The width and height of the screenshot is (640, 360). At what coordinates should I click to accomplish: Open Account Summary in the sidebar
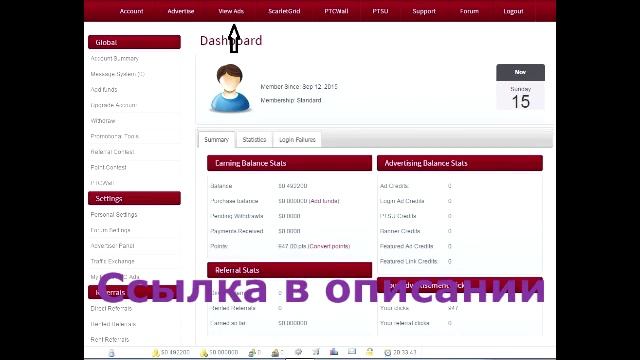tap(115, 59)
